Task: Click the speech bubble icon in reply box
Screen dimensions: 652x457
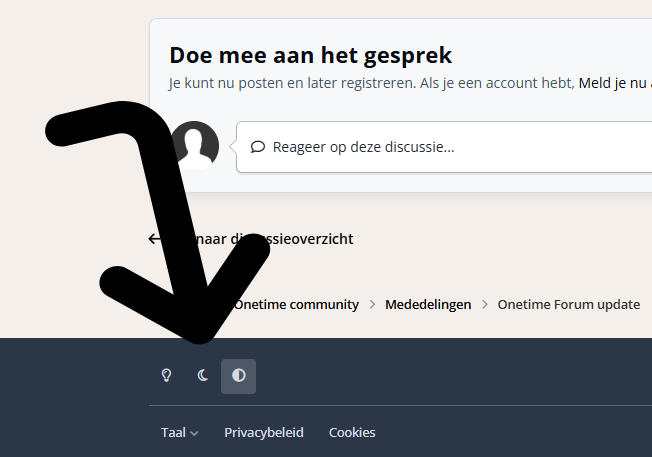Action: 257,147
